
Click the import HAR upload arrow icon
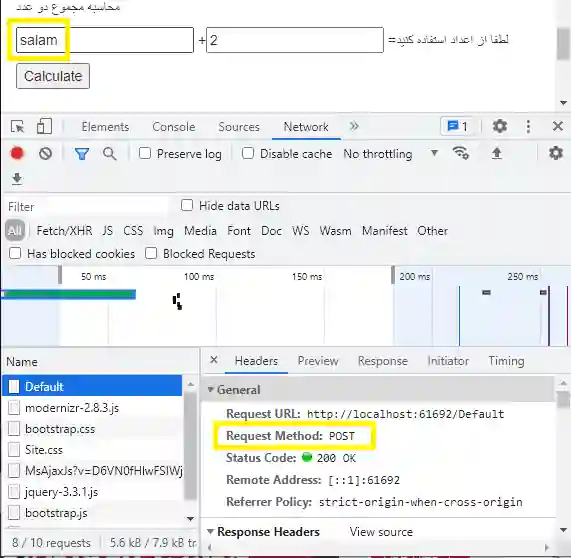tap(497, 153)
